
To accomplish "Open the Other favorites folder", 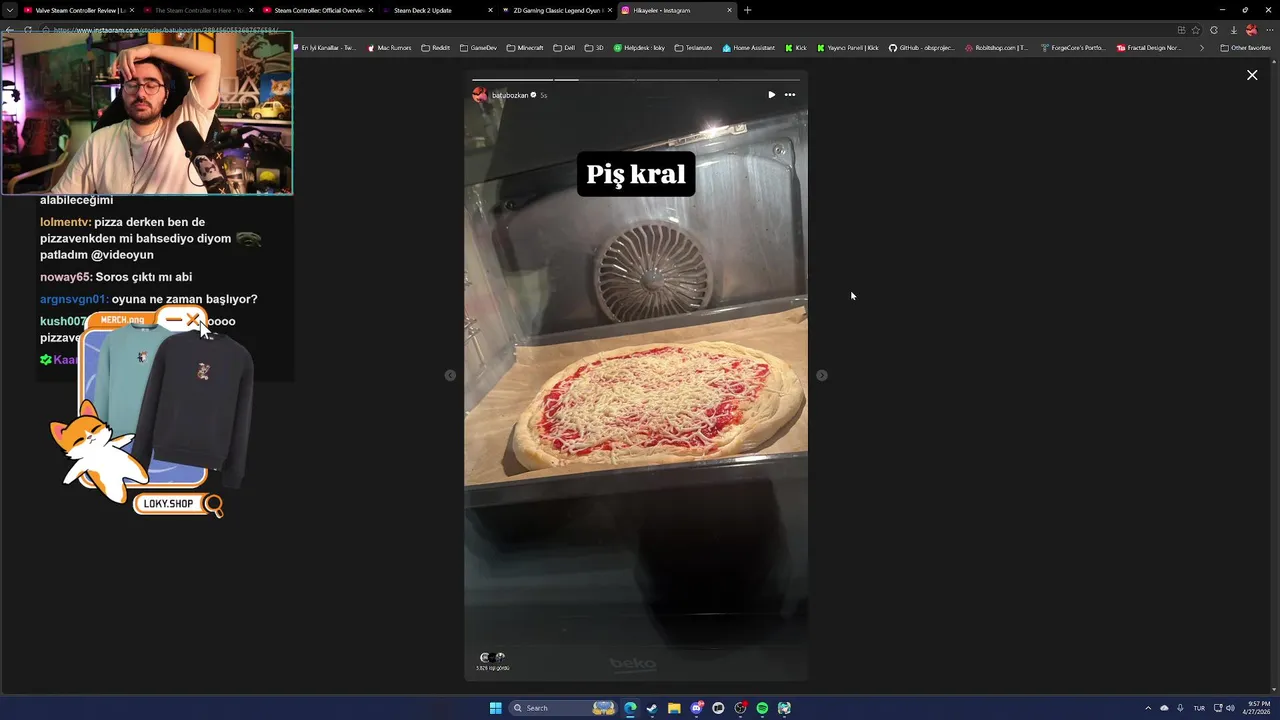I will tap(1246, 48).
